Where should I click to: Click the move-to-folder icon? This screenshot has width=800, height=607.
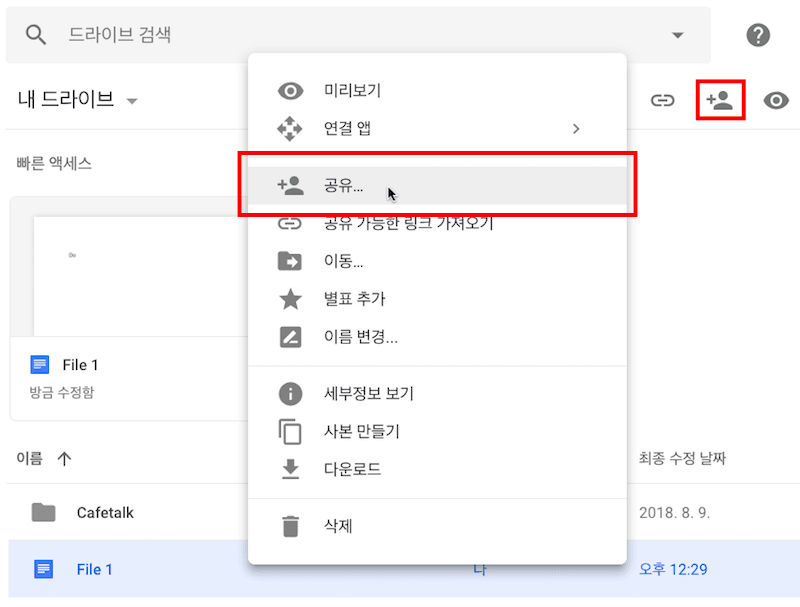pyautogui.click(x=290, y=261)
